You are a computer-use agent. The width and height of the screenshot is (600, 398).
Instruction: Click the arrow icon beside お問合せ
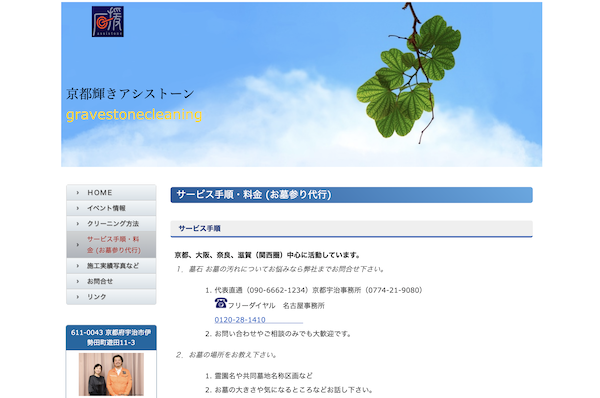(x=78, y=281)
